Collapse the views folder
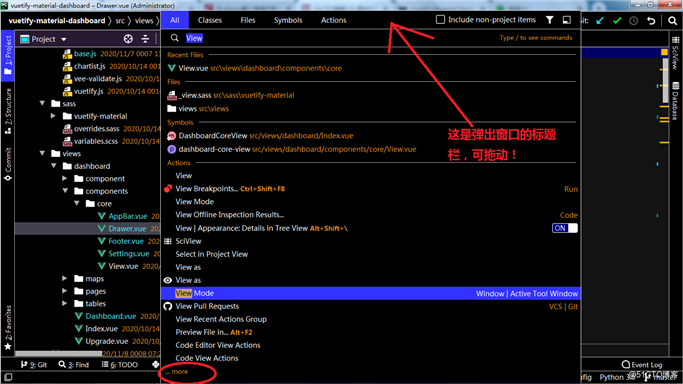 tap(42, 154)
